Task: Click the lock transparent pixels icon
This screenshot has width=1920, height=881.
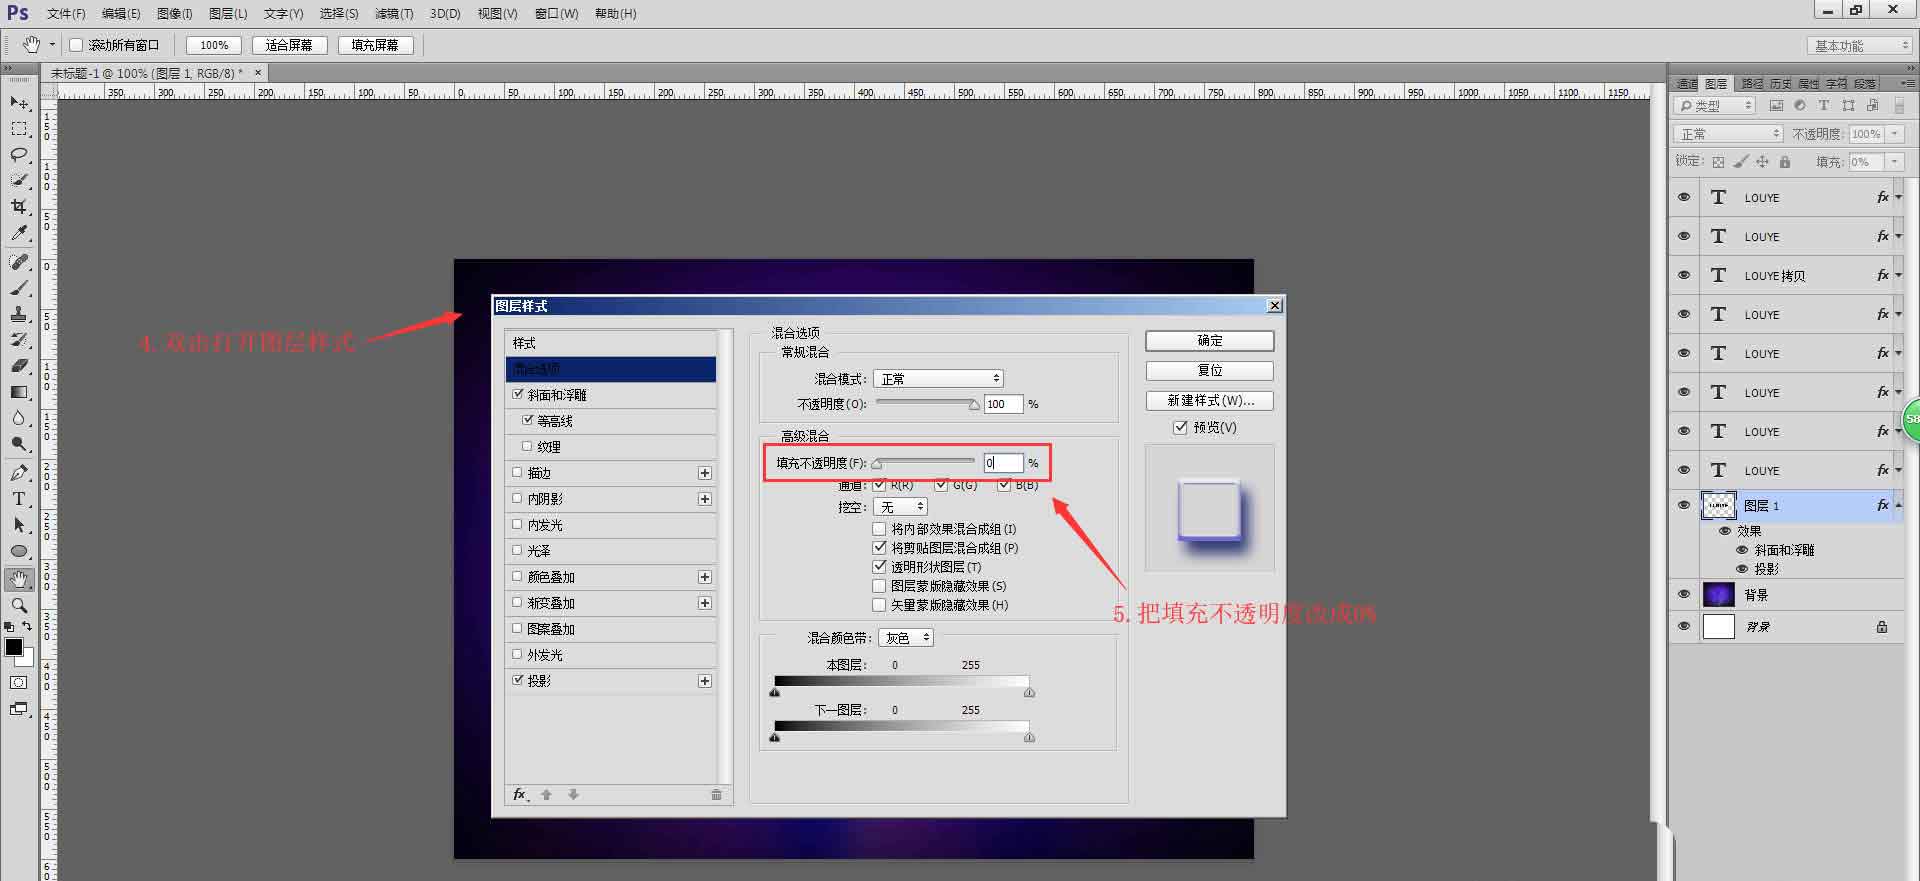Action: point(1718,162)
